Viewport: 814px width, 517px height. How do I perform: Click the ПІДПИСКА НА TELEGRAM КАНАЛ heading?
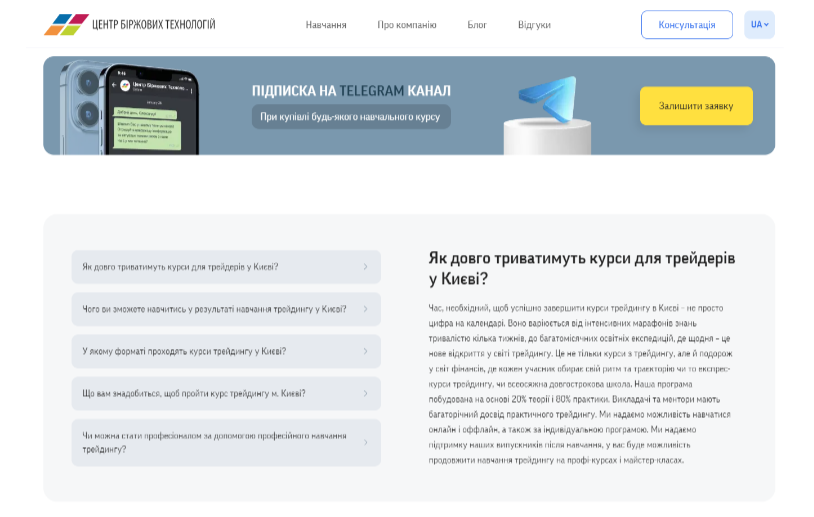pyautogui.click(x=351, y=91)
